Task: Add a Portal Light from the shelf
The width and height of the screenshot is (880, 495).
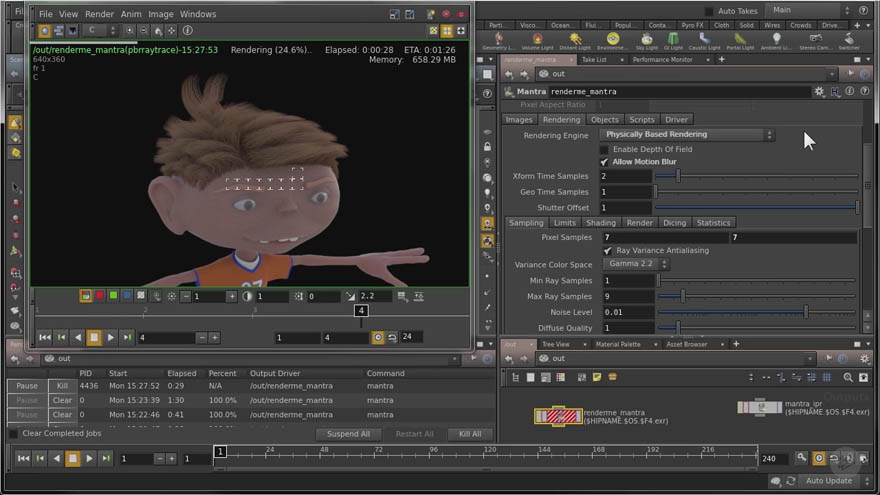Action: (740, 41)
